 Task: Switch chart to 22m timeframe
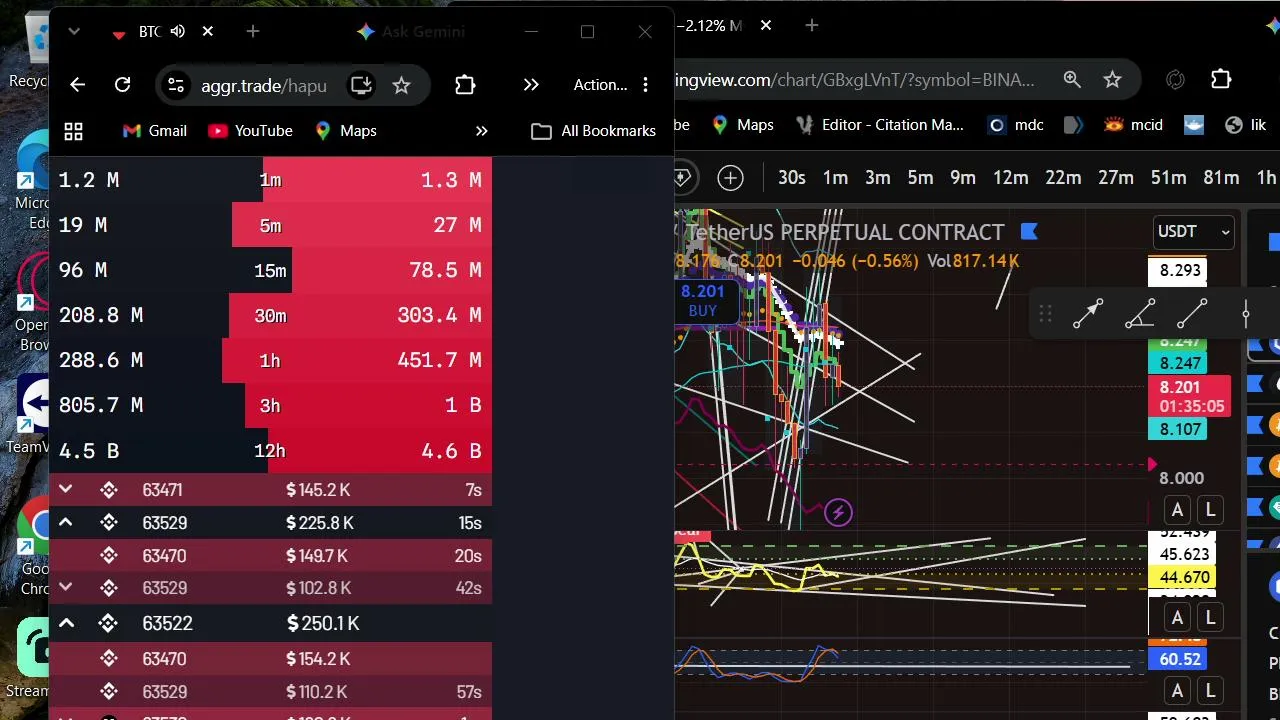1063,178
